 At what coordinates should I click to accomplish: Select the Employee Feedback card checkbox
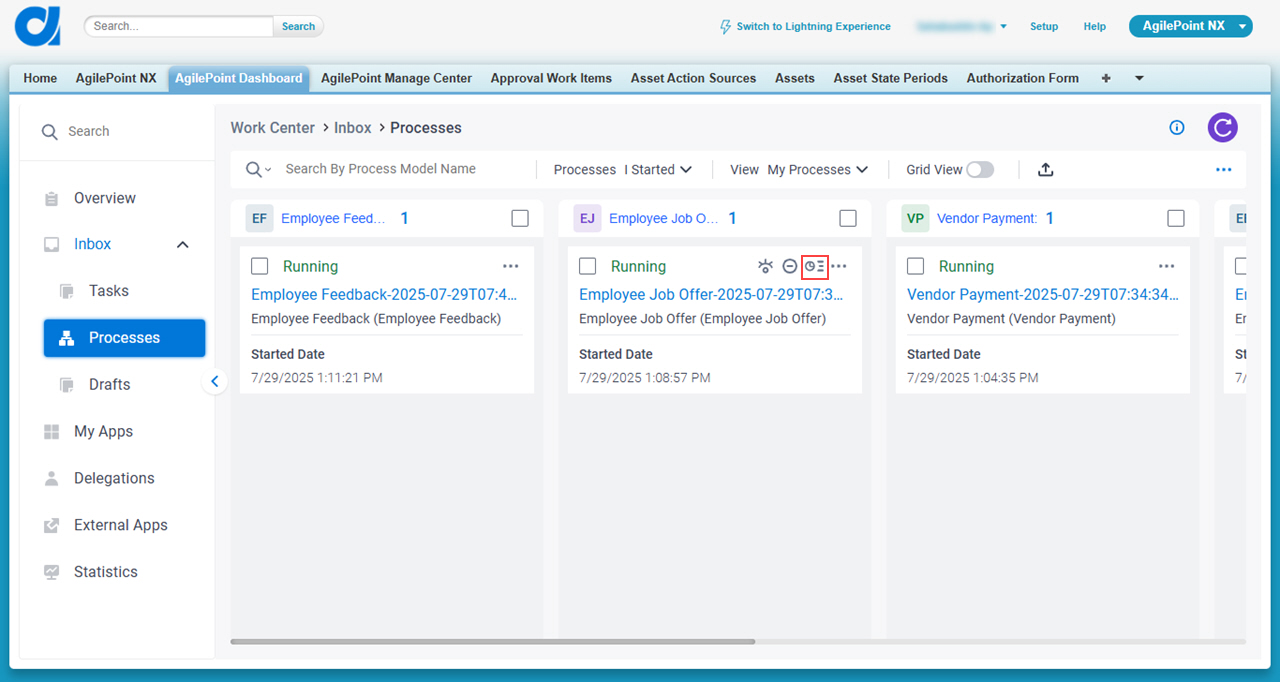coord(260,266)
